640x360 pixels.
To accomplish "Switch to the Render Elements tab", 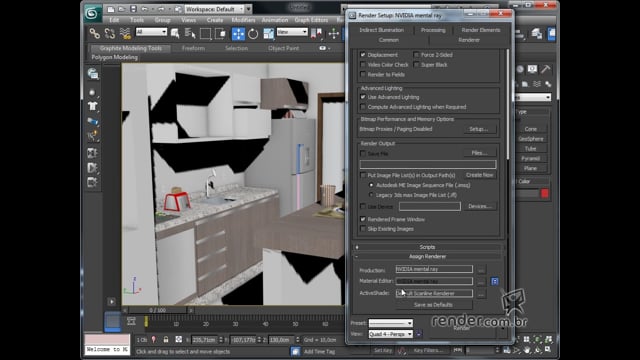I will click(481, 30).
